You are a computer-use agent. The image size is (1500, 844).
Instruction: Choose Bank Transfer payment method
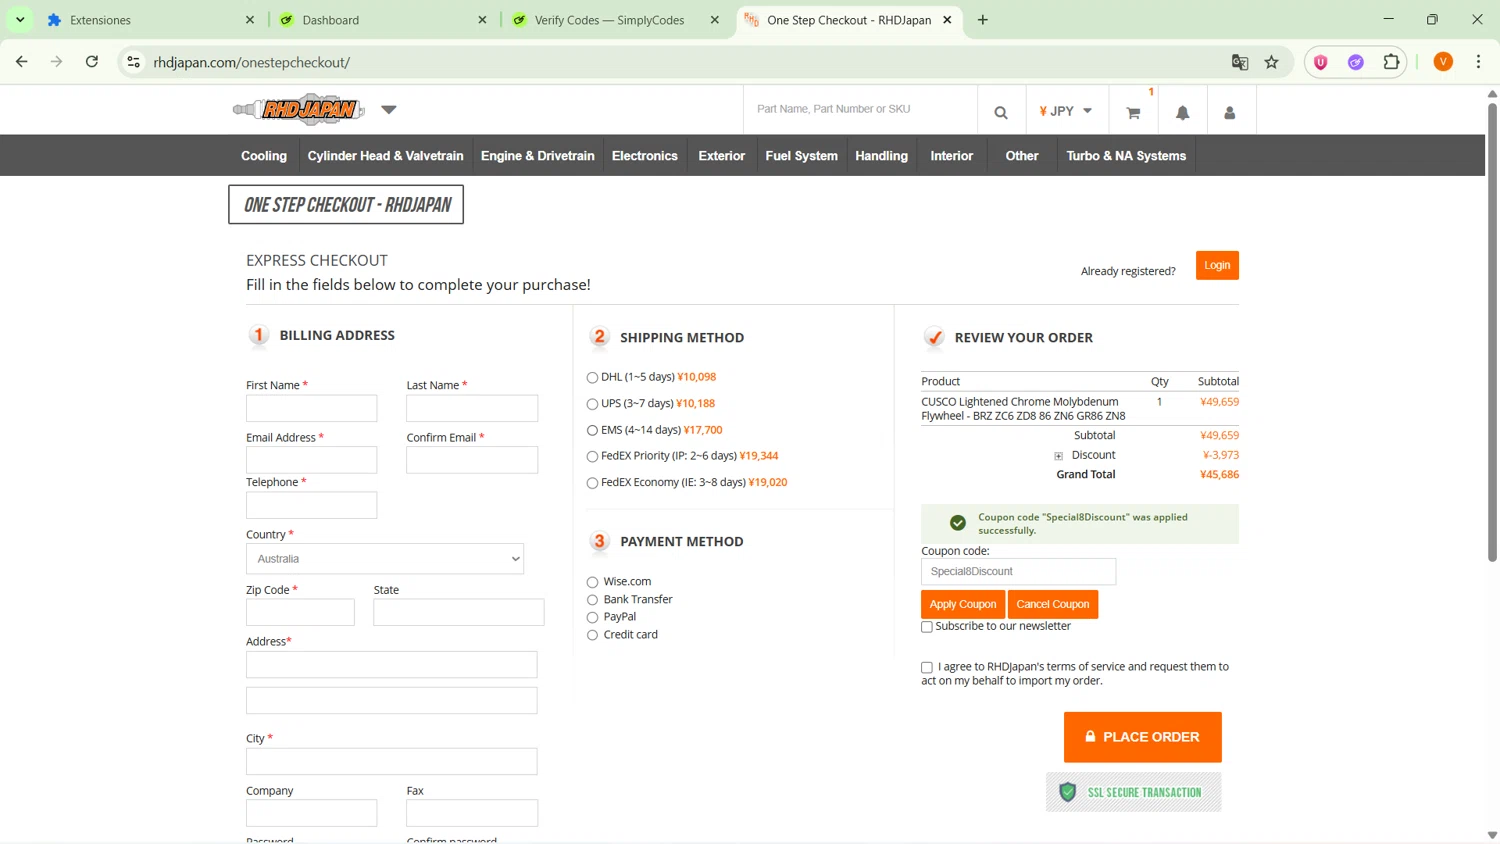592,600
